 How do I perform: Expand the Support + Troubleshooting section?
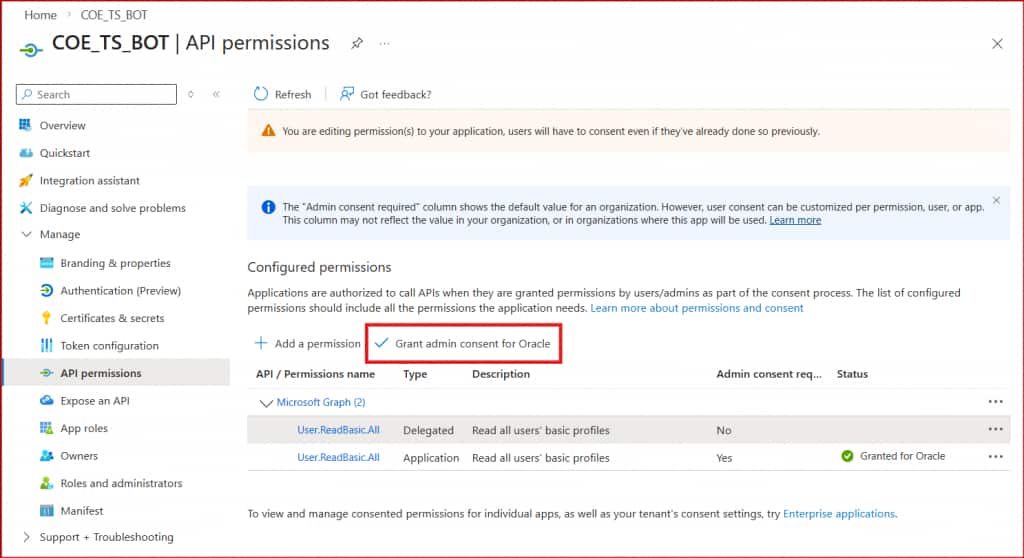pos(26,537)
